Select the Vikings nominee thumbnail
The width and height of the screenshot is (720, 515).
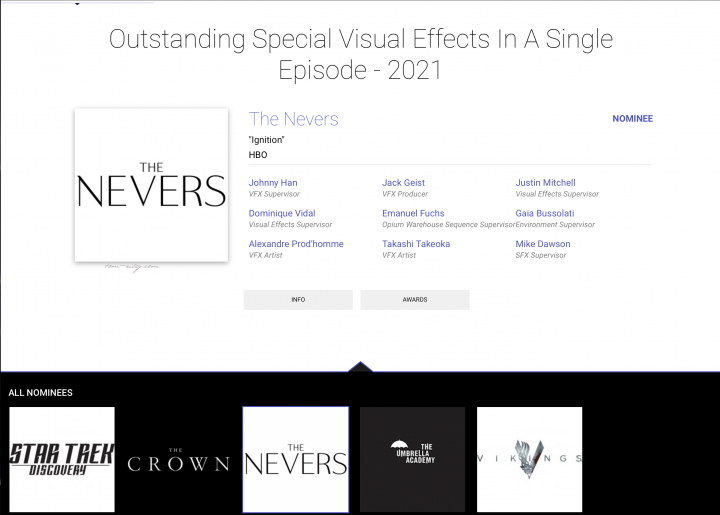tap(529, 459)
